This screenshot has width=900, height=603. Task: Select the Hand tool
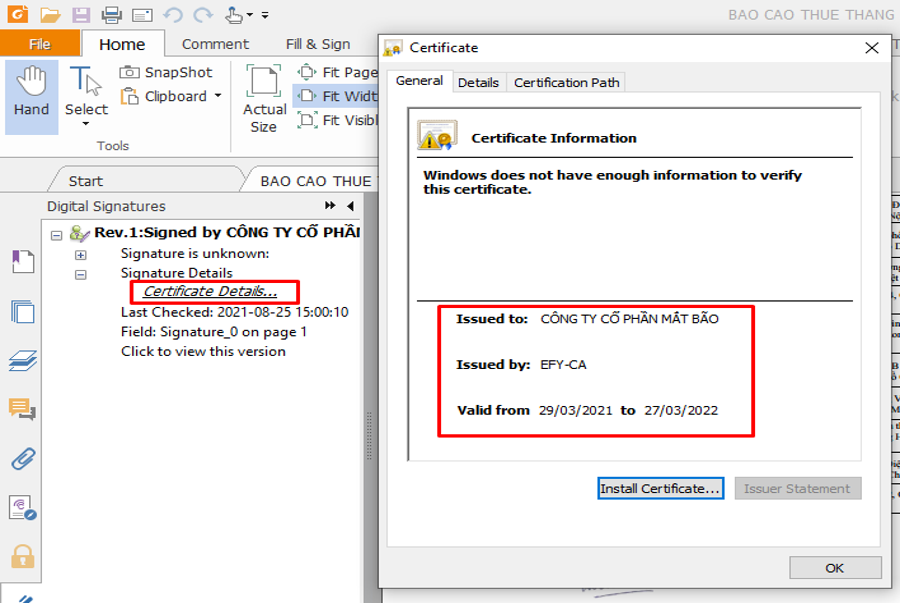point(32,96)
